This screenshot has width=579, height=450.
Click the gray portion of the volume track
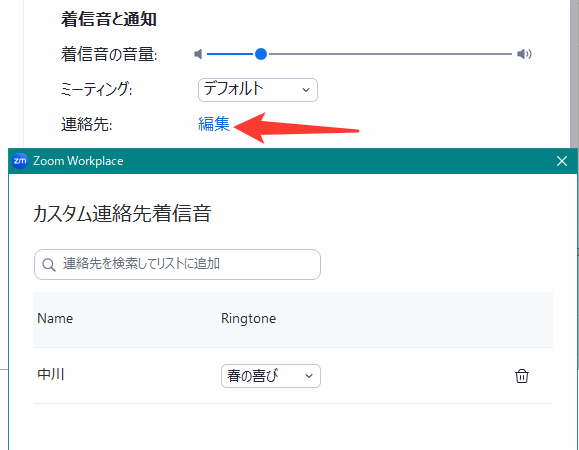pos(390,54)
